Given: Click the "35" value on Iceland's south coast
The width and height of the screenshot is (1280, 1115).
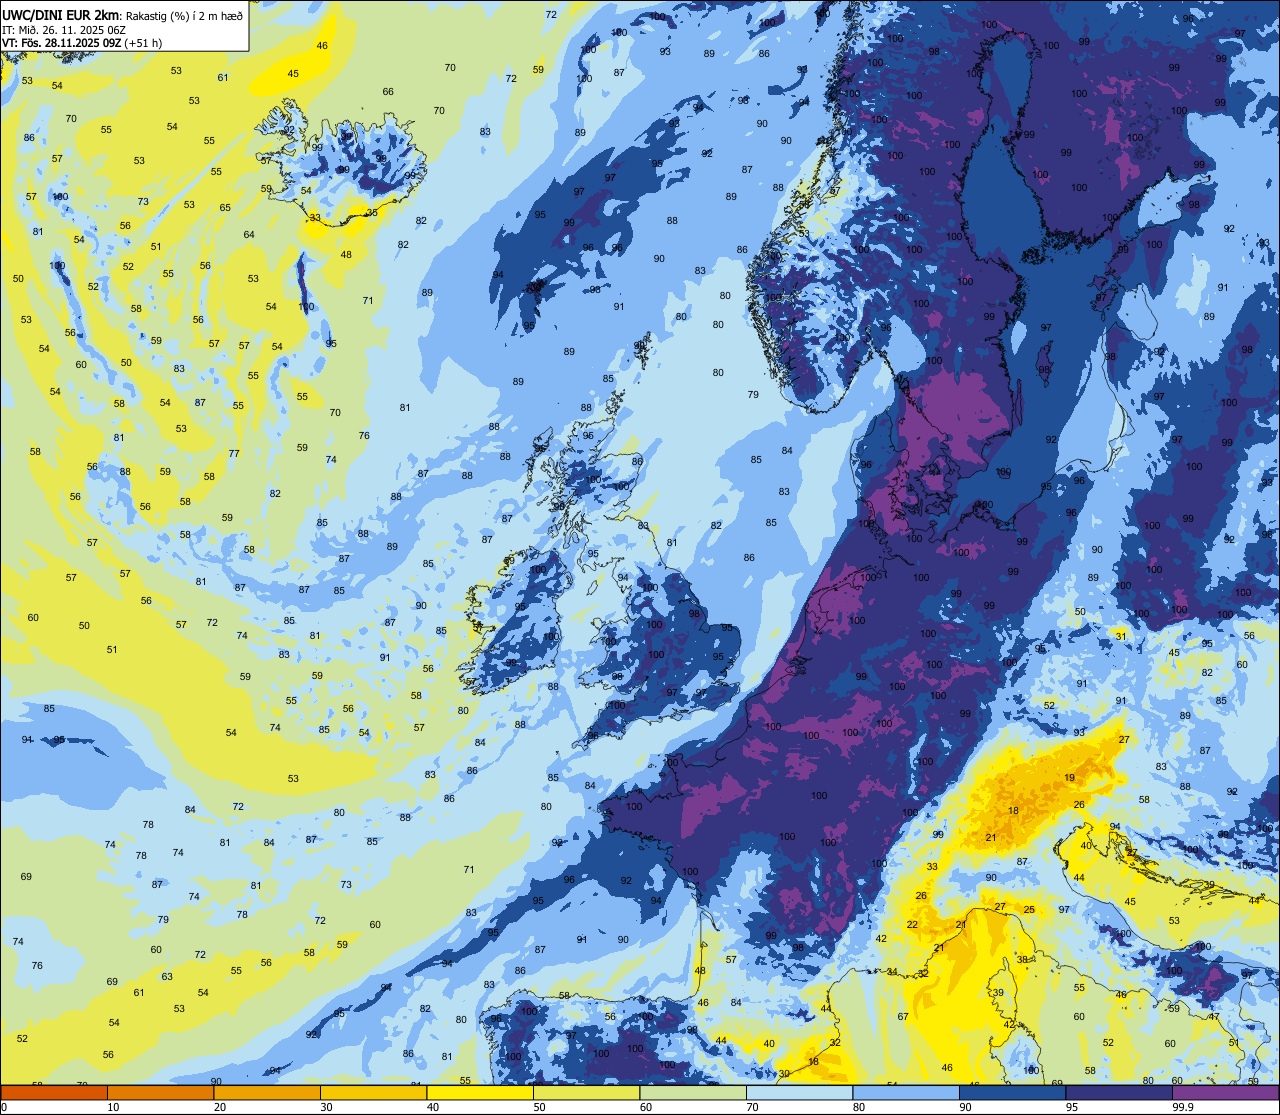Looking at the screenshot, I should (372, 212).
